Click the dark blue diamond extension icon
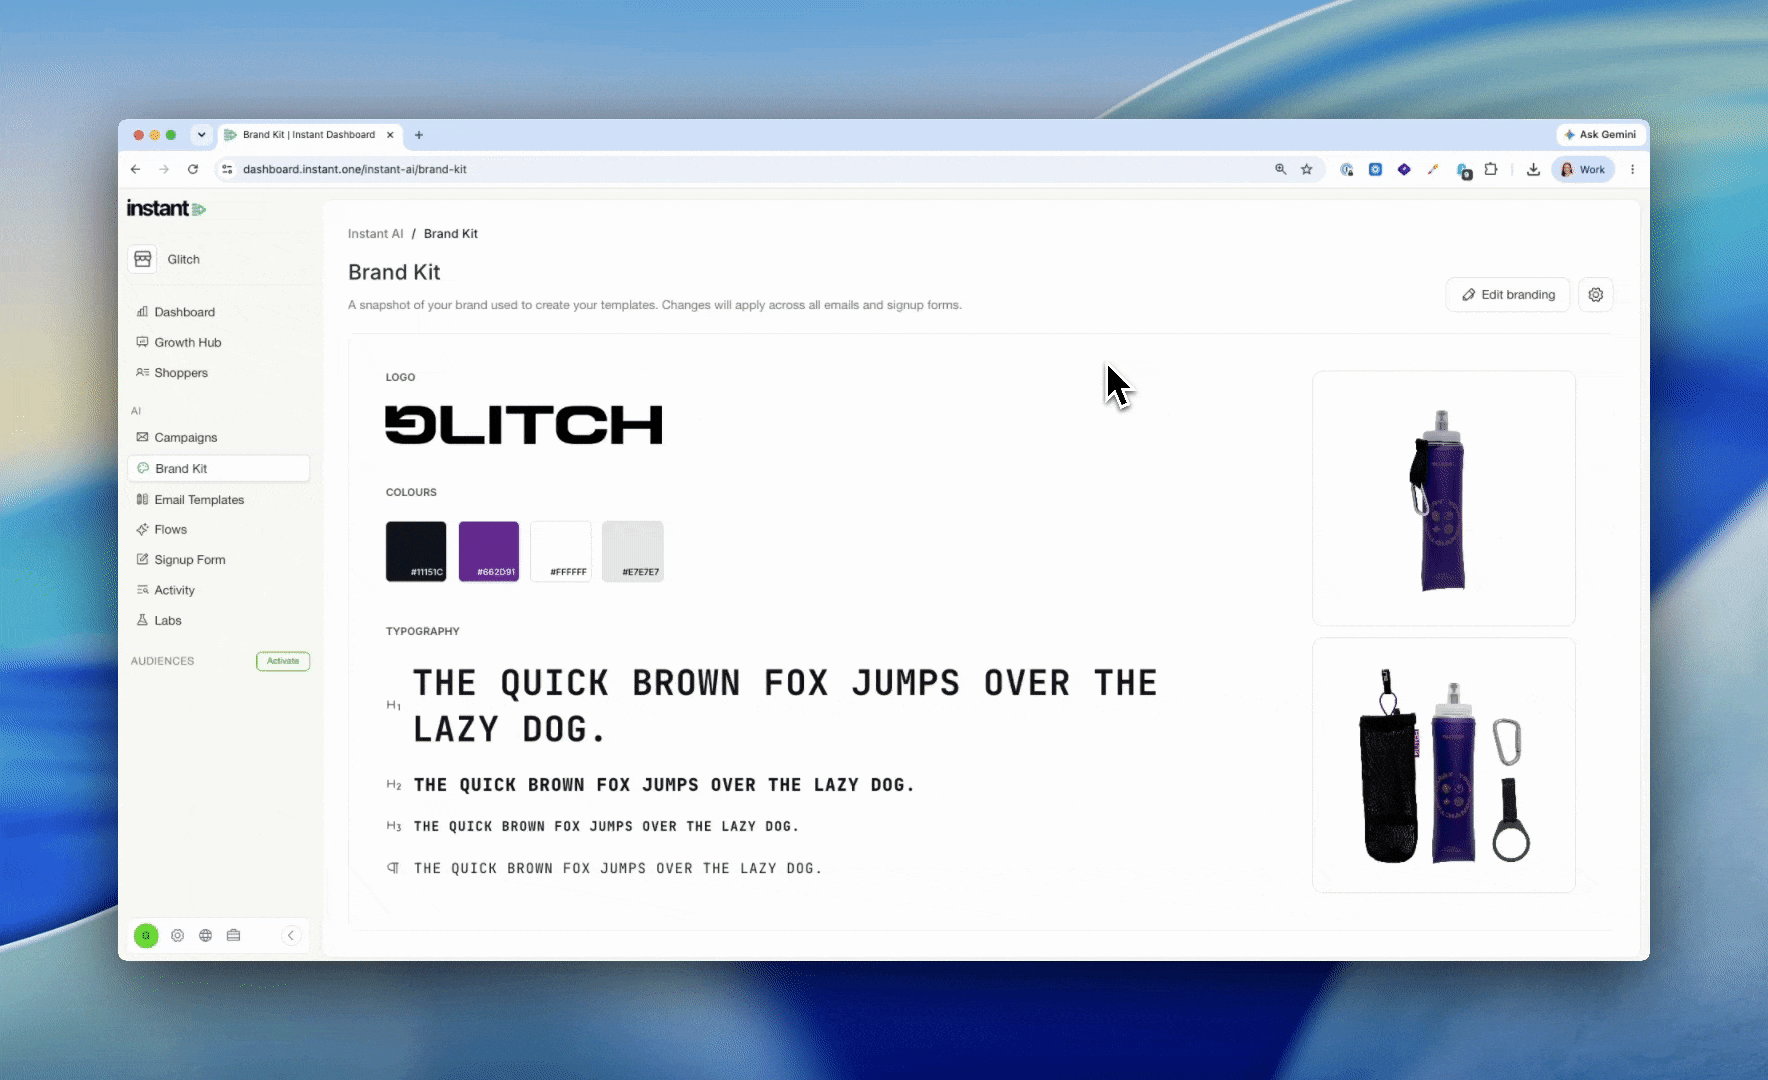The image size is (1768, 1080). [x=1404, y=169]
